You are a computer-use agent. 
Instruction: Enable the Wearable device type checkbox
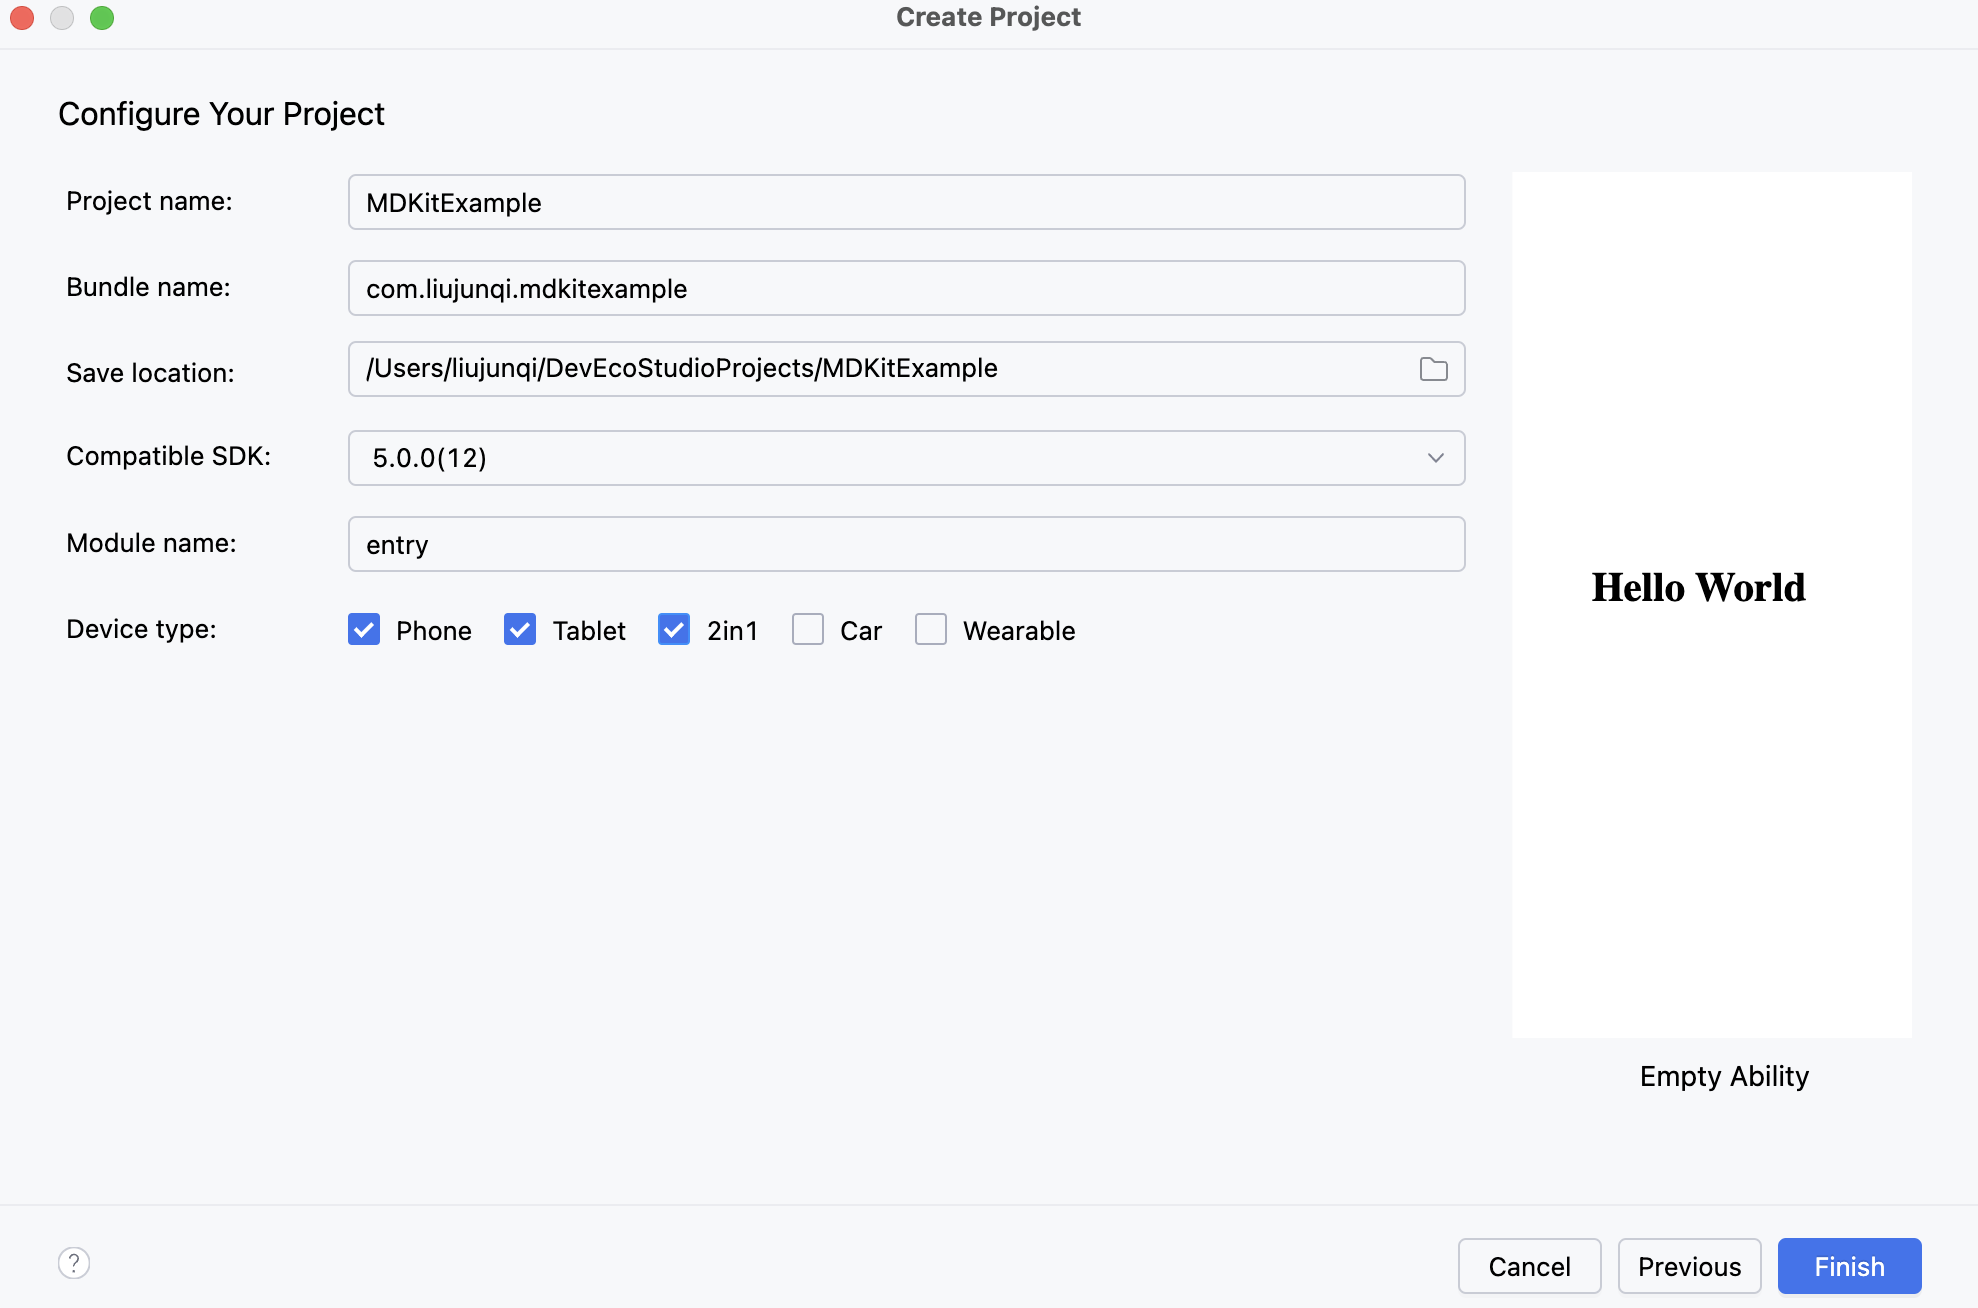click(x=931, y=630)
